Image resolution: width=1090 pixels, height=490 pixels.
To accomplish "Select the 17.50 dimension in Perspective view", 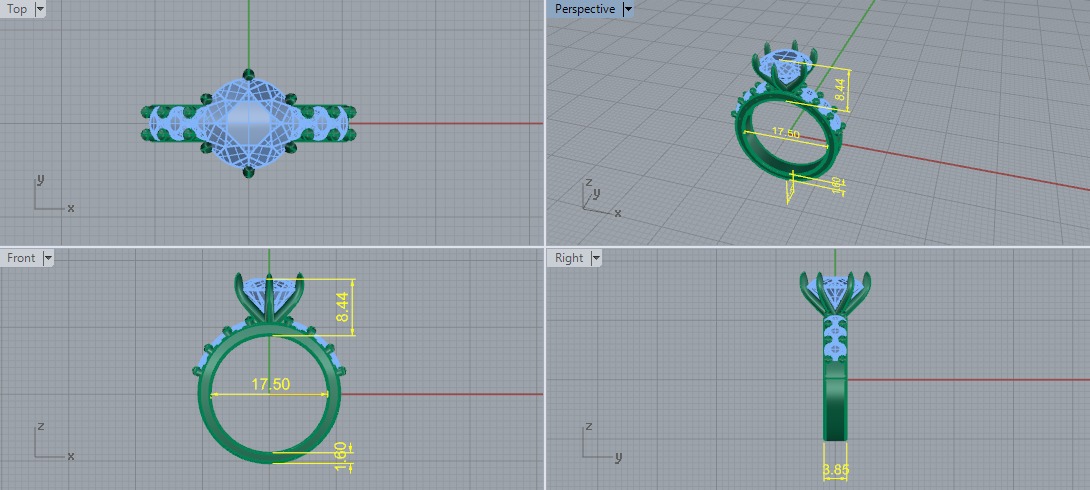I will click(x=786, y=133).
